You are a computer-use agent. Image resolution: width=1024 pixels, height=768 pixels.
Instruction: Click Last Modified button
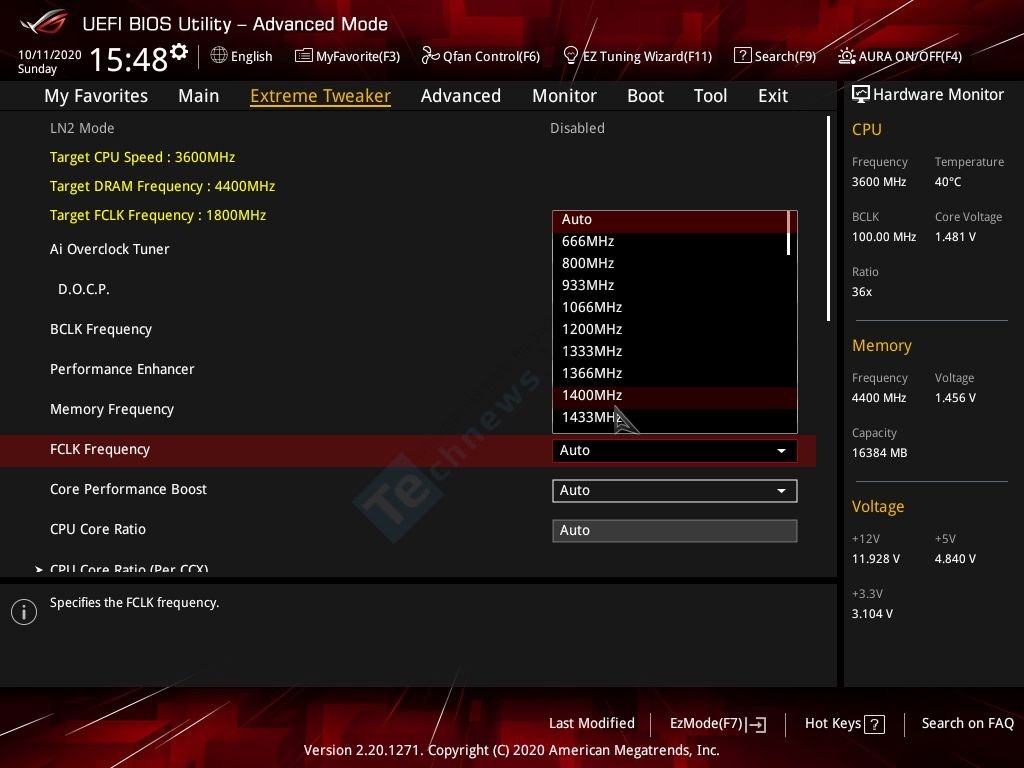(592, 724)
